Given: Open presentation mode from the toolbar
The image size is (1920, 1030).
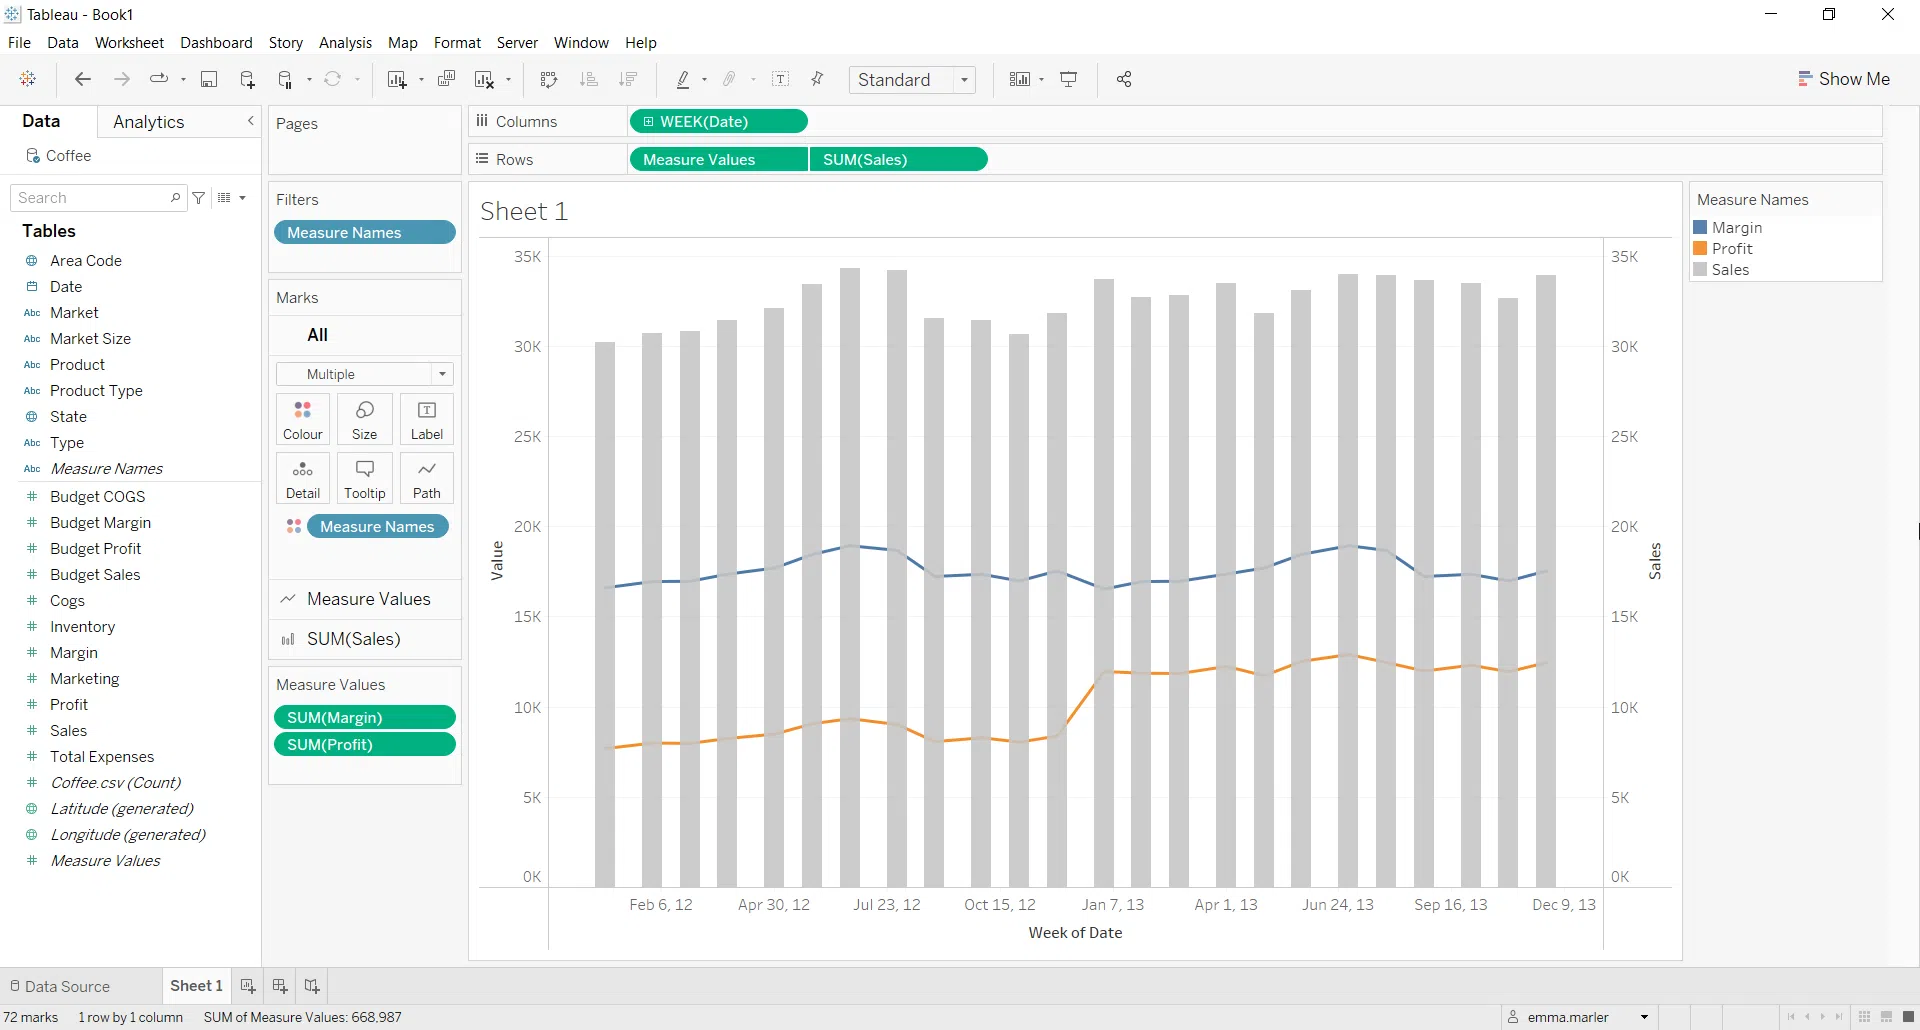Looking at the screenshot, I should pyautogui.click(x=1069, y=79).
